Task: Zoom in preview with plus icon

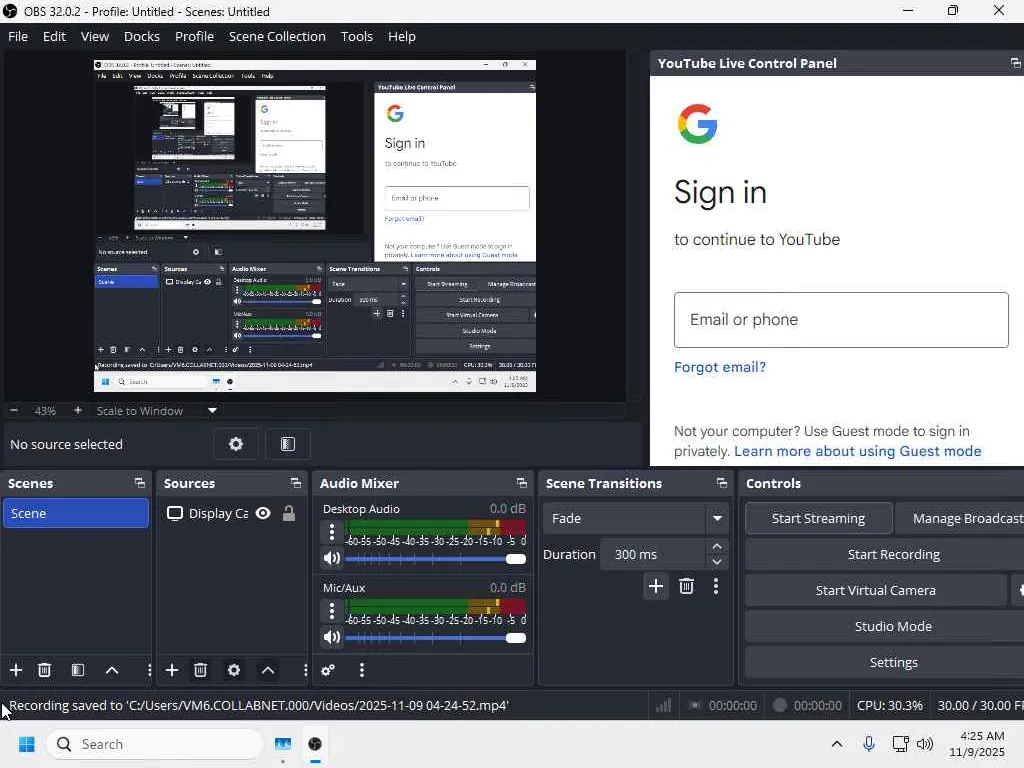Action: [78, 410]
